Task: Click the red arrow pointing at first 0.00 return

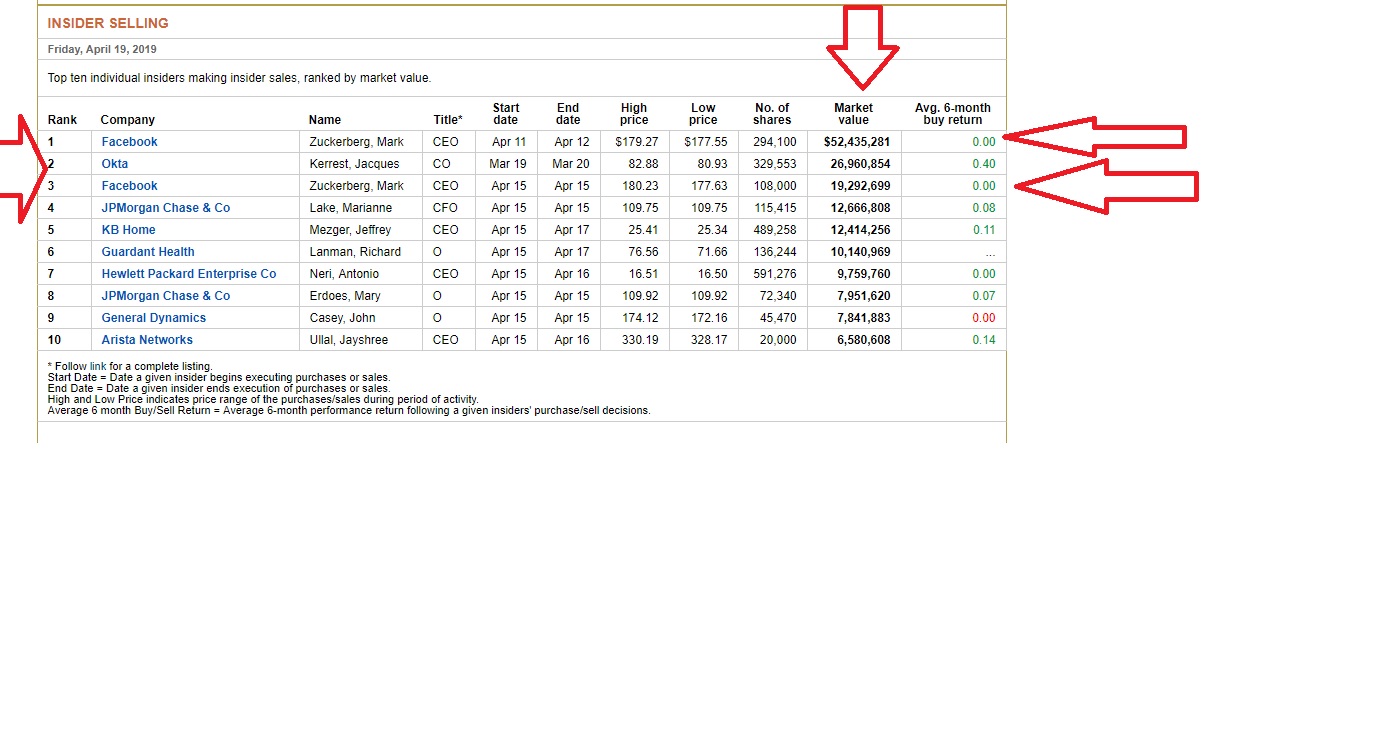Action: (x=1094, y=136)
